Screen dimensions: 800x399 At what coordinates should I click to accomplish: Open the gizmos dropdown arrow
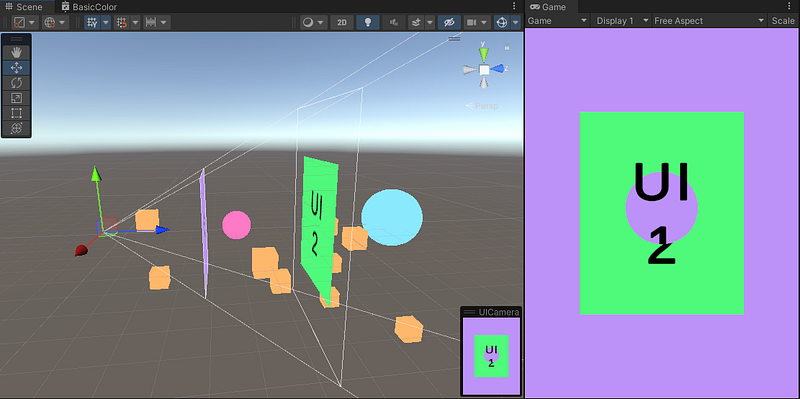tap(515, 22)
